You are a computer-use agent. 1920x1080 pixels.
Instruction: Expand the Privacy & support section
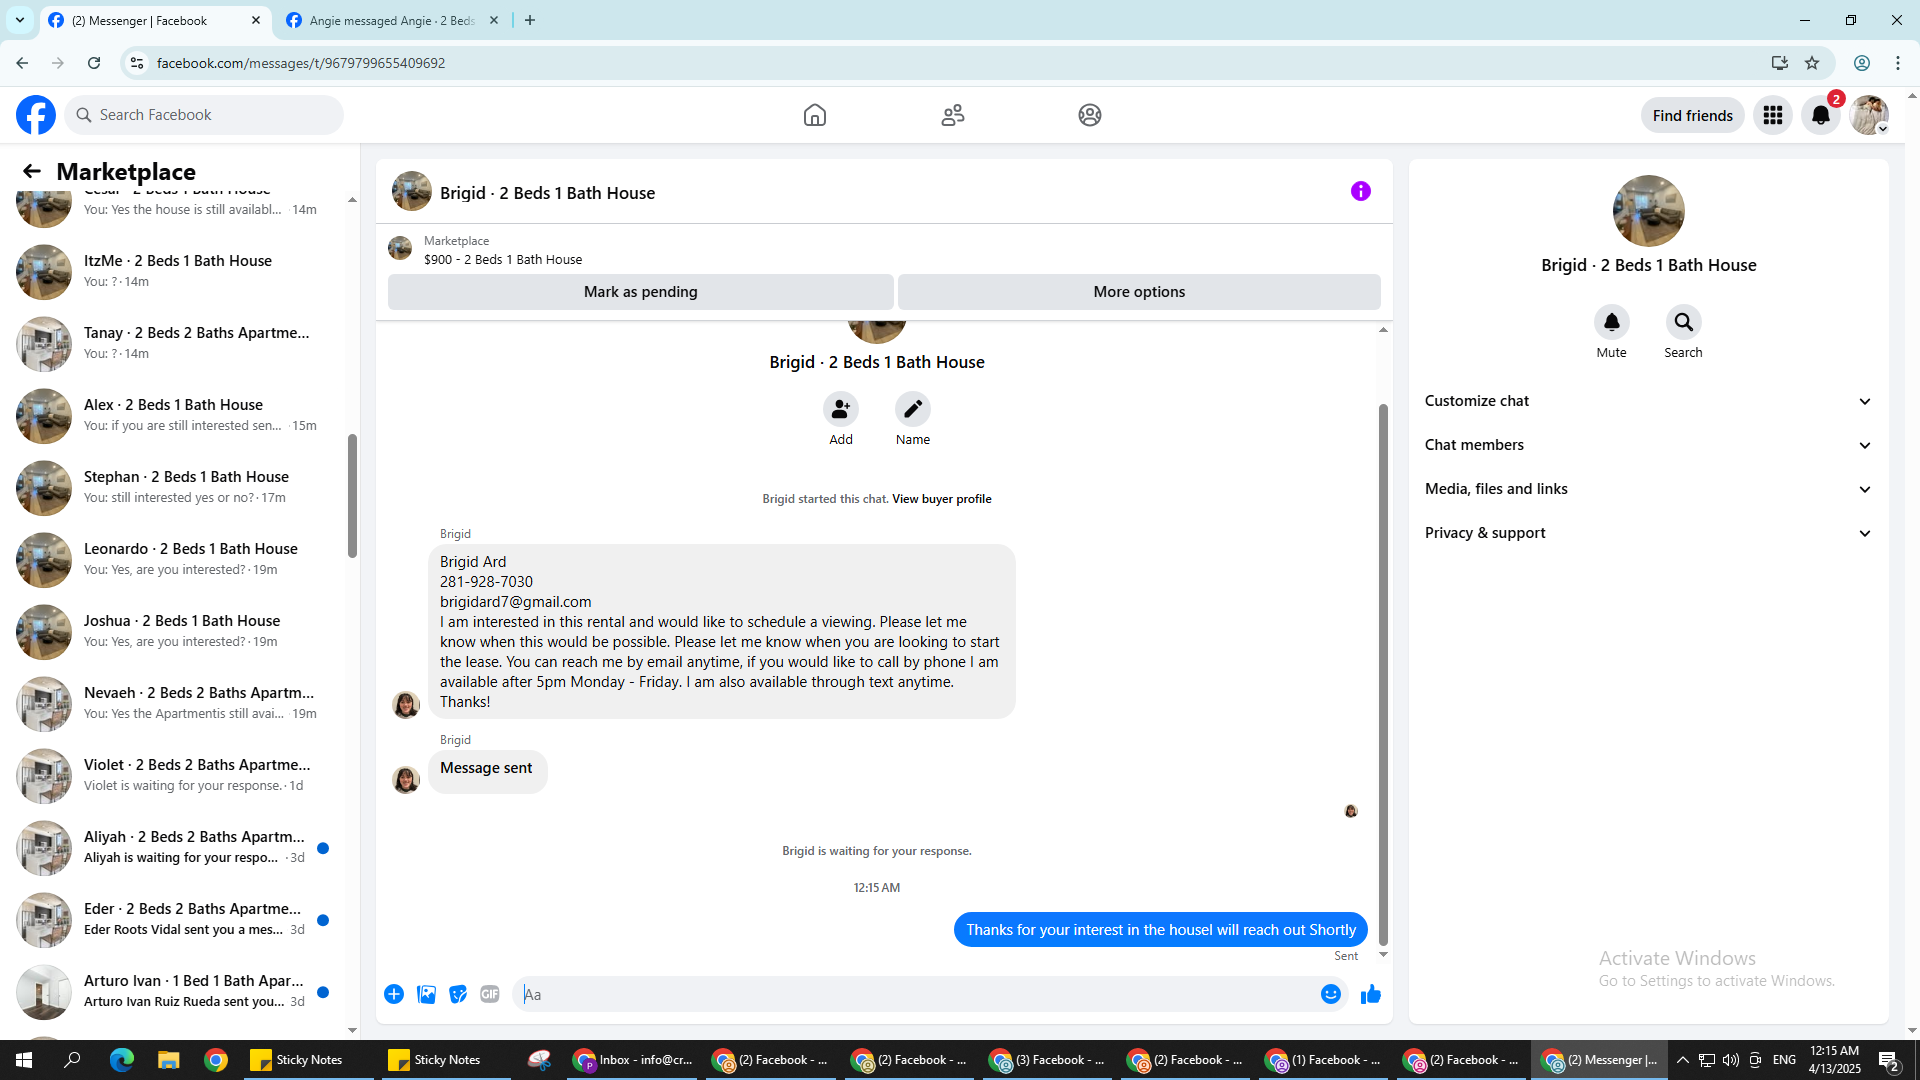(1649, 533)
